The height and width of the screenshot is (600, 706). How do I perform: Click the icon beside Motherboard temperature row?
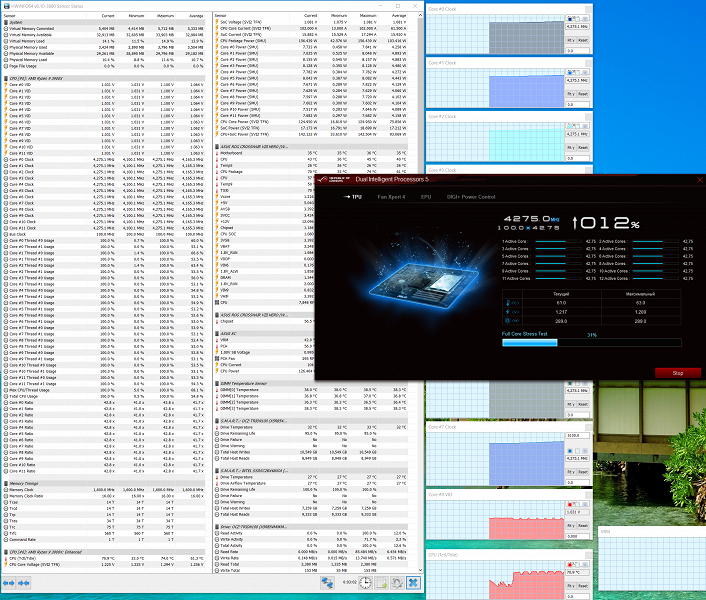click(217, 153)
